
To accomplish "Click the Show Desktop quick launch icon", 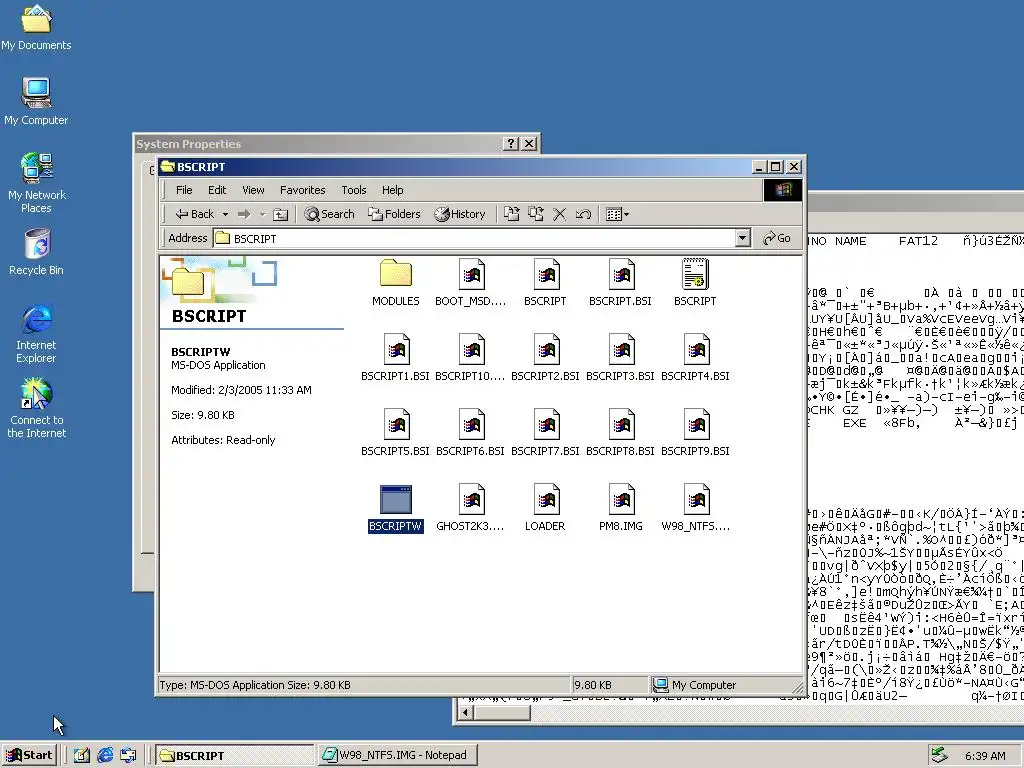I will tap(82, 756).
